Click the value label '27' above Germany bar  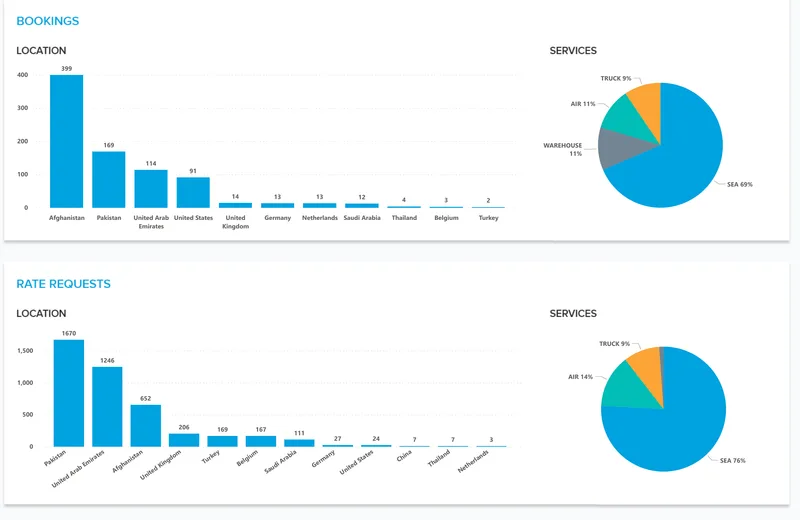(x=338, y=438)
